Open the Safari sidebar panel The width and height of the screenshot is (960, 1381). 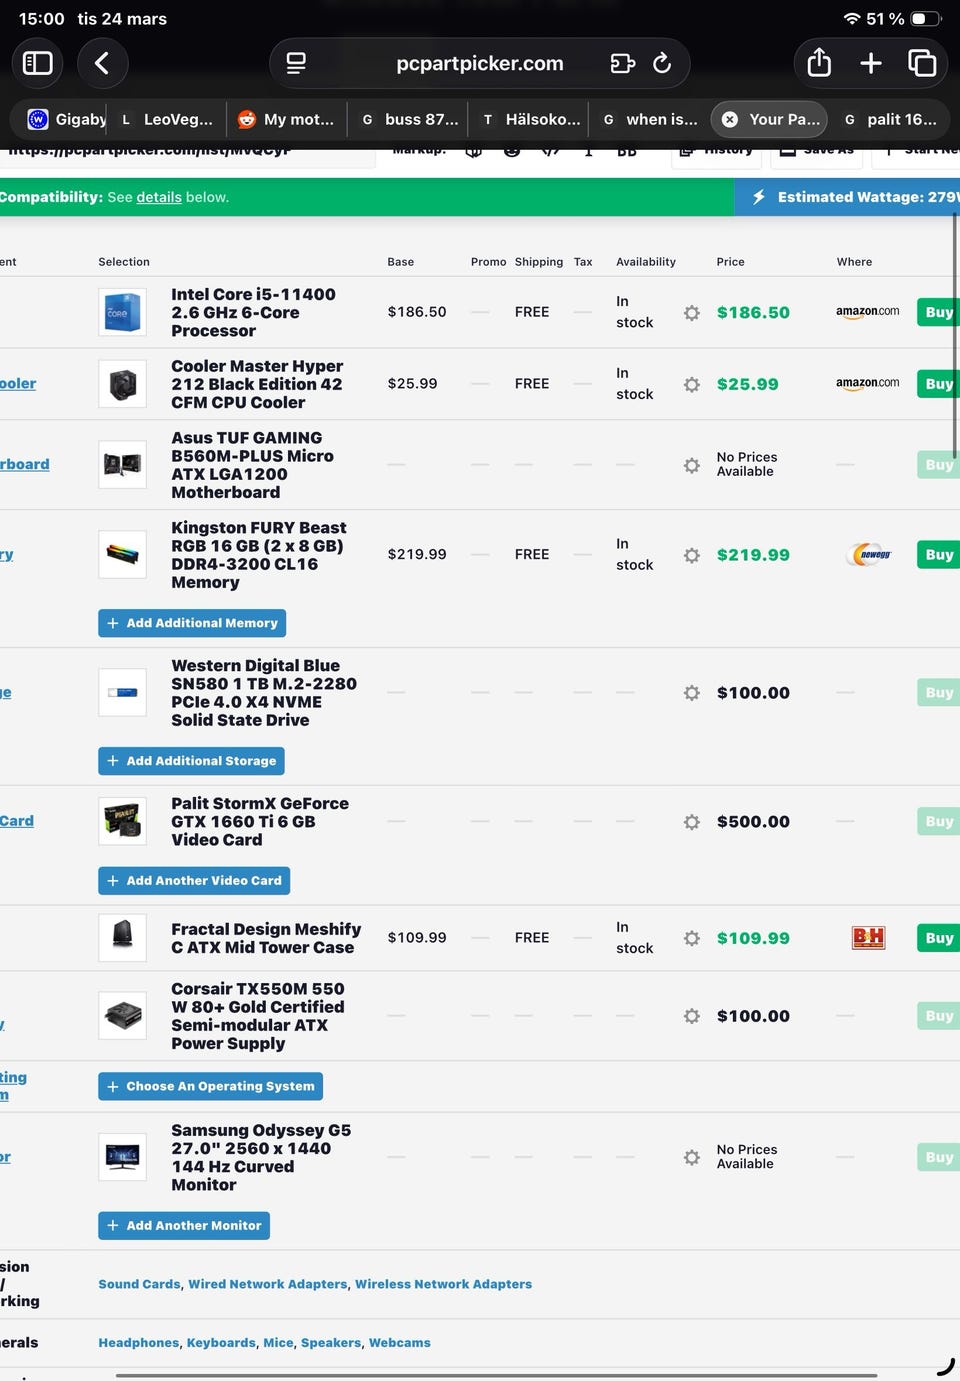(37, 63)
